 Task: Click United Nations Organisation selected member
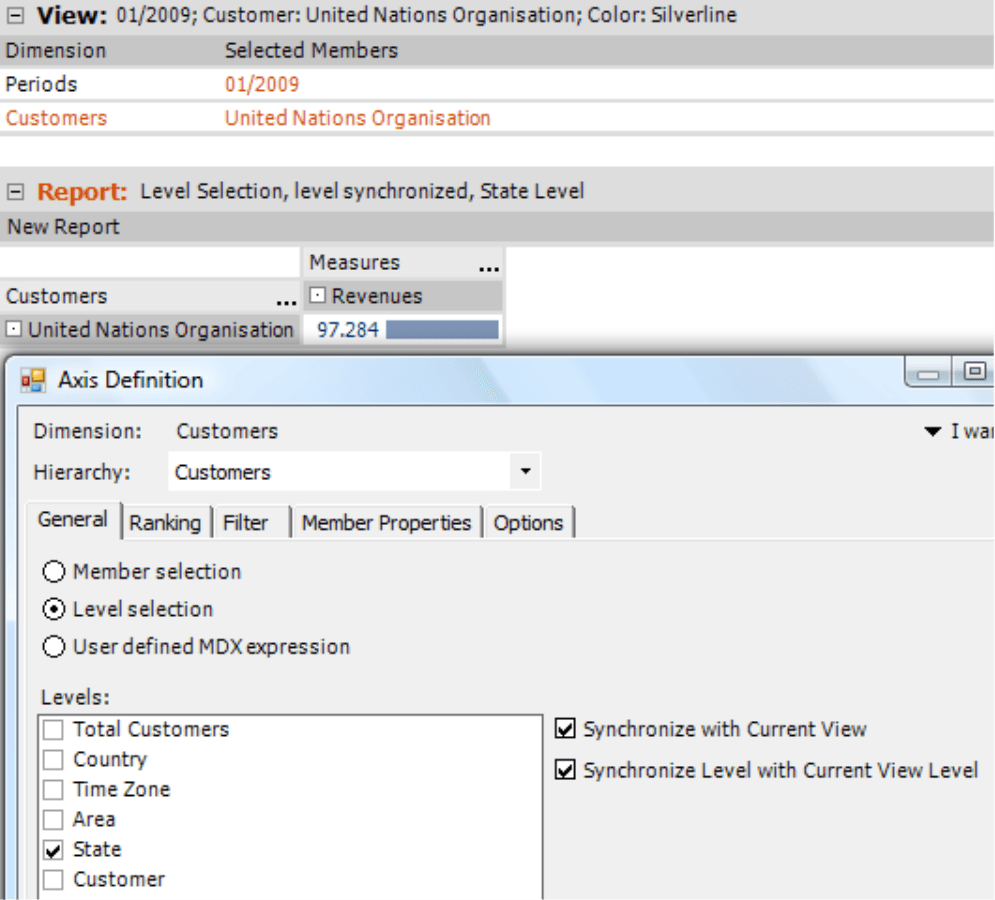pos(357,118)
